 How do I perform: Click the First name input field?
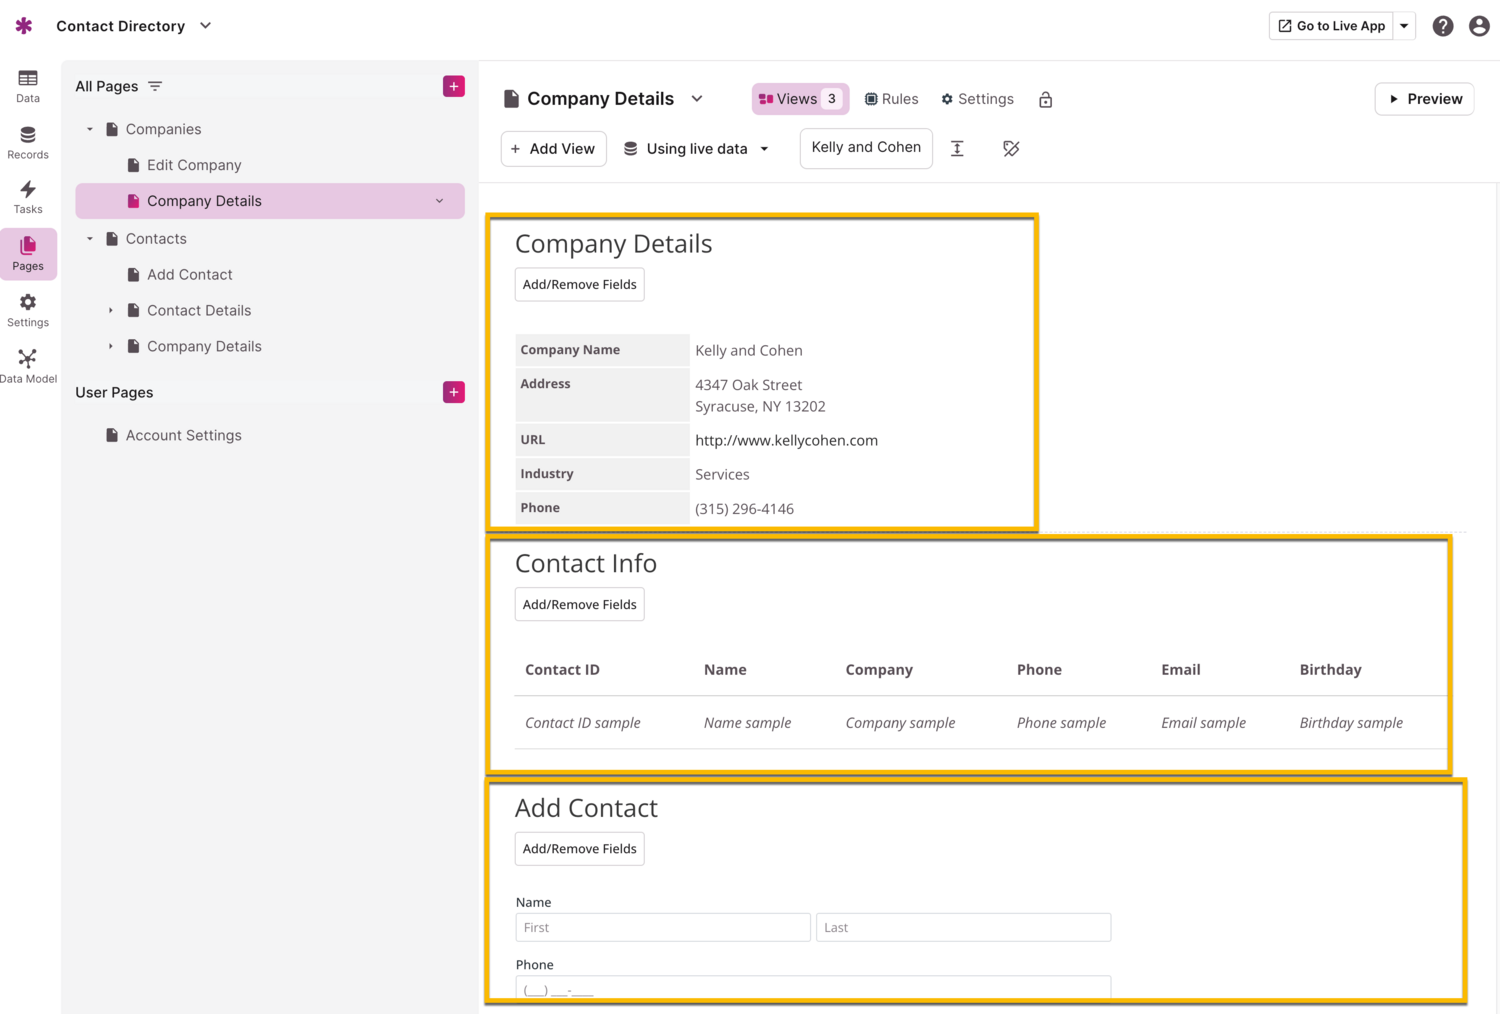(x=662, y=927)
